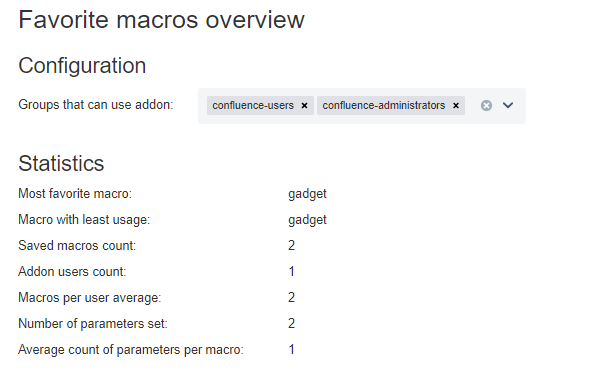
Task: Click the Statistics section heading
Action: coord(61,163)
